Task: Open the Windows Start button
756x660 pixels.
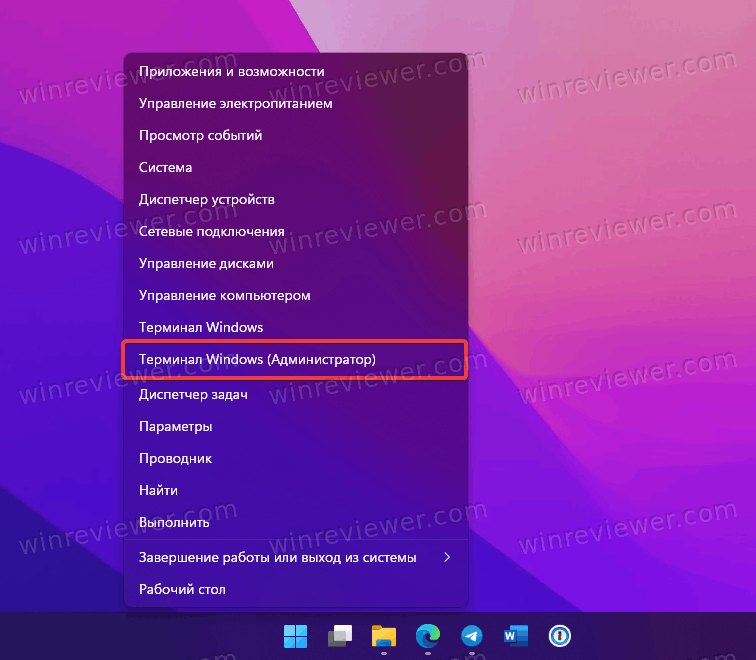Action: pos(295,636)
